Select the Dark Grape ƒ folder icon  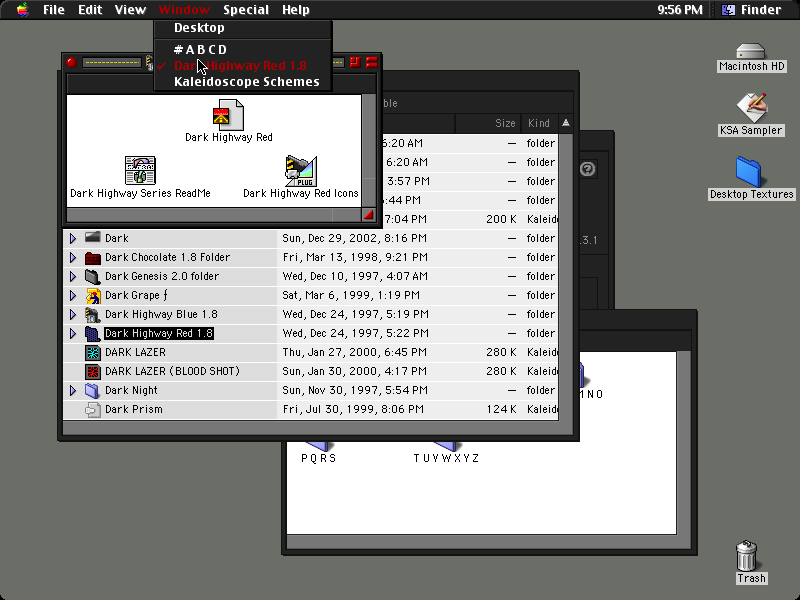92,295
